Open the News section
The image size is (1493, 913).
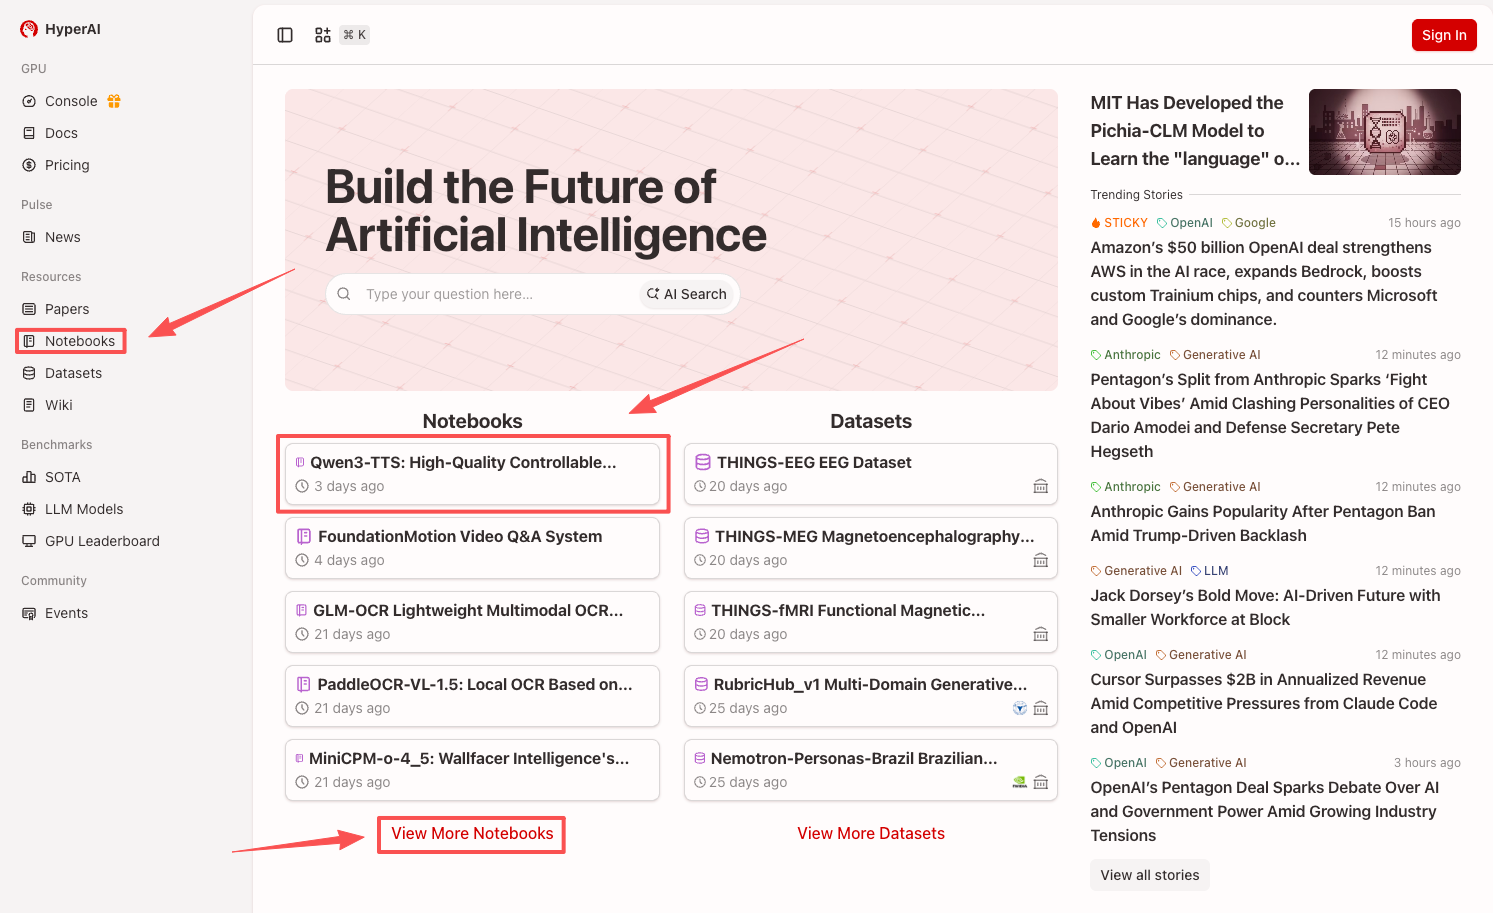coord(62,237)
